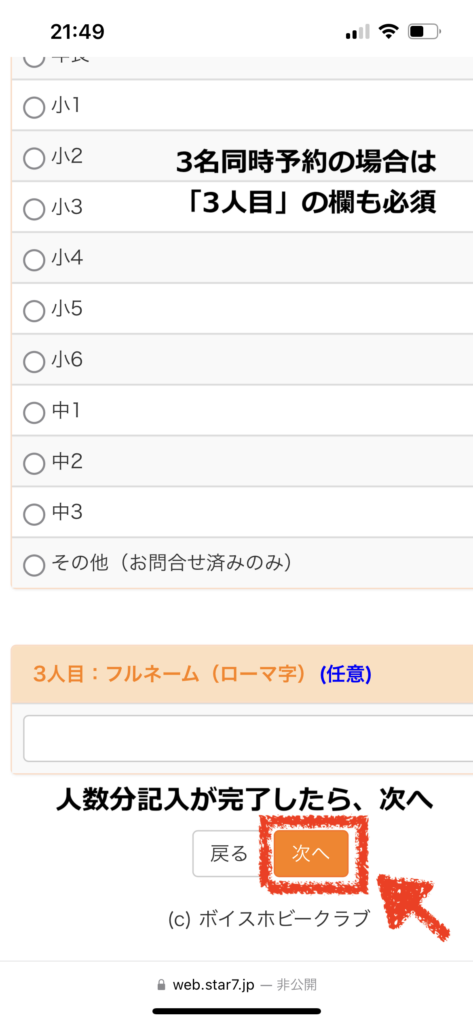Select その他（お問合せ済みのみ） option
Image resolution: width=473 pixels, height=1024 pixels.
point(33,564)
